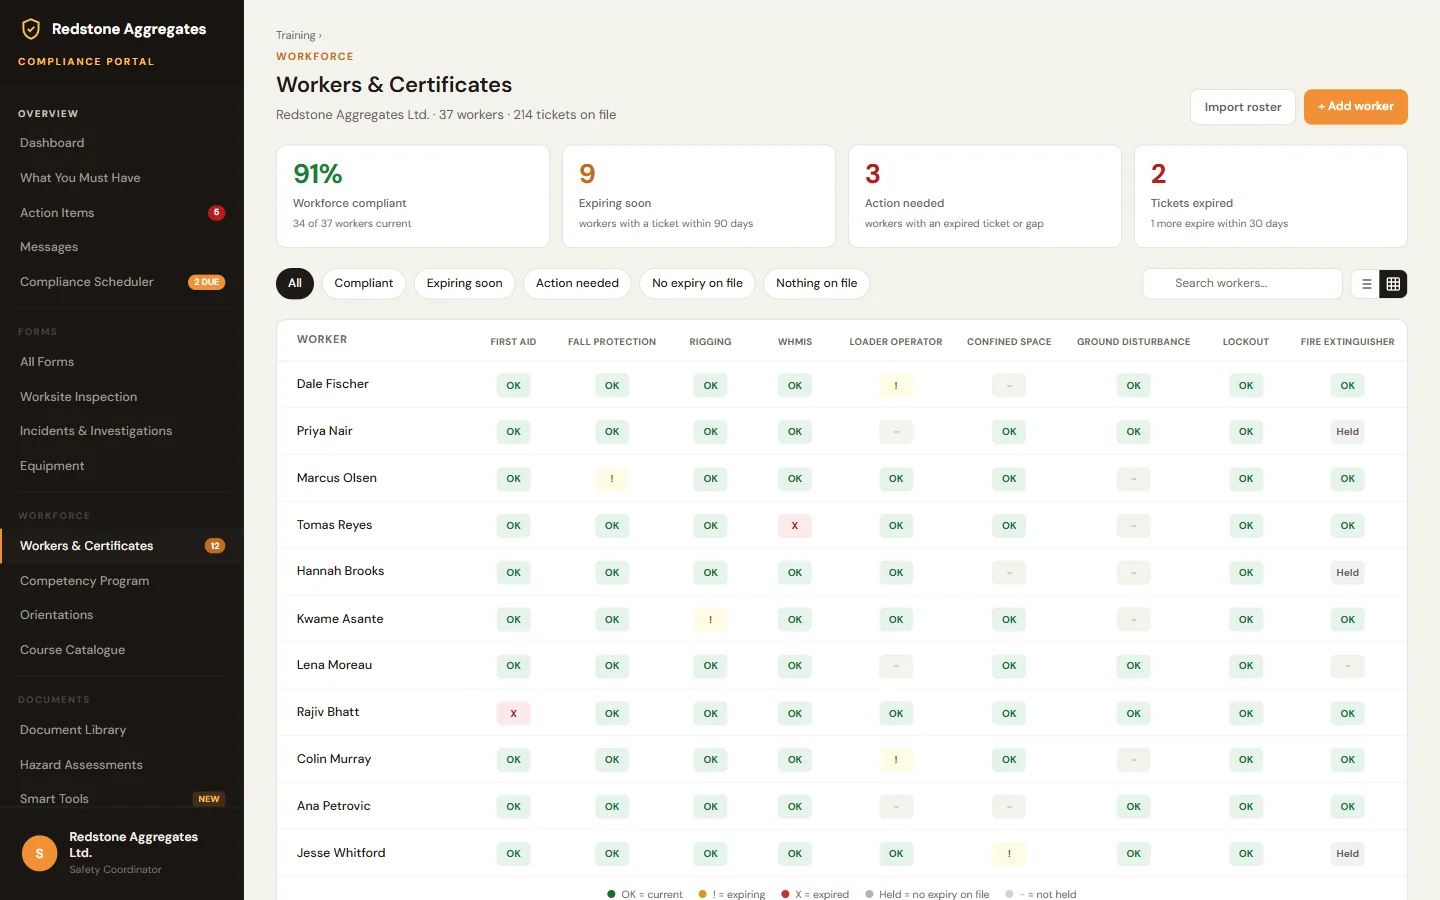This screenshot has height=900, width=1440.
Task: Open the 91% Workforce compliant card
Action: point(413,197)
